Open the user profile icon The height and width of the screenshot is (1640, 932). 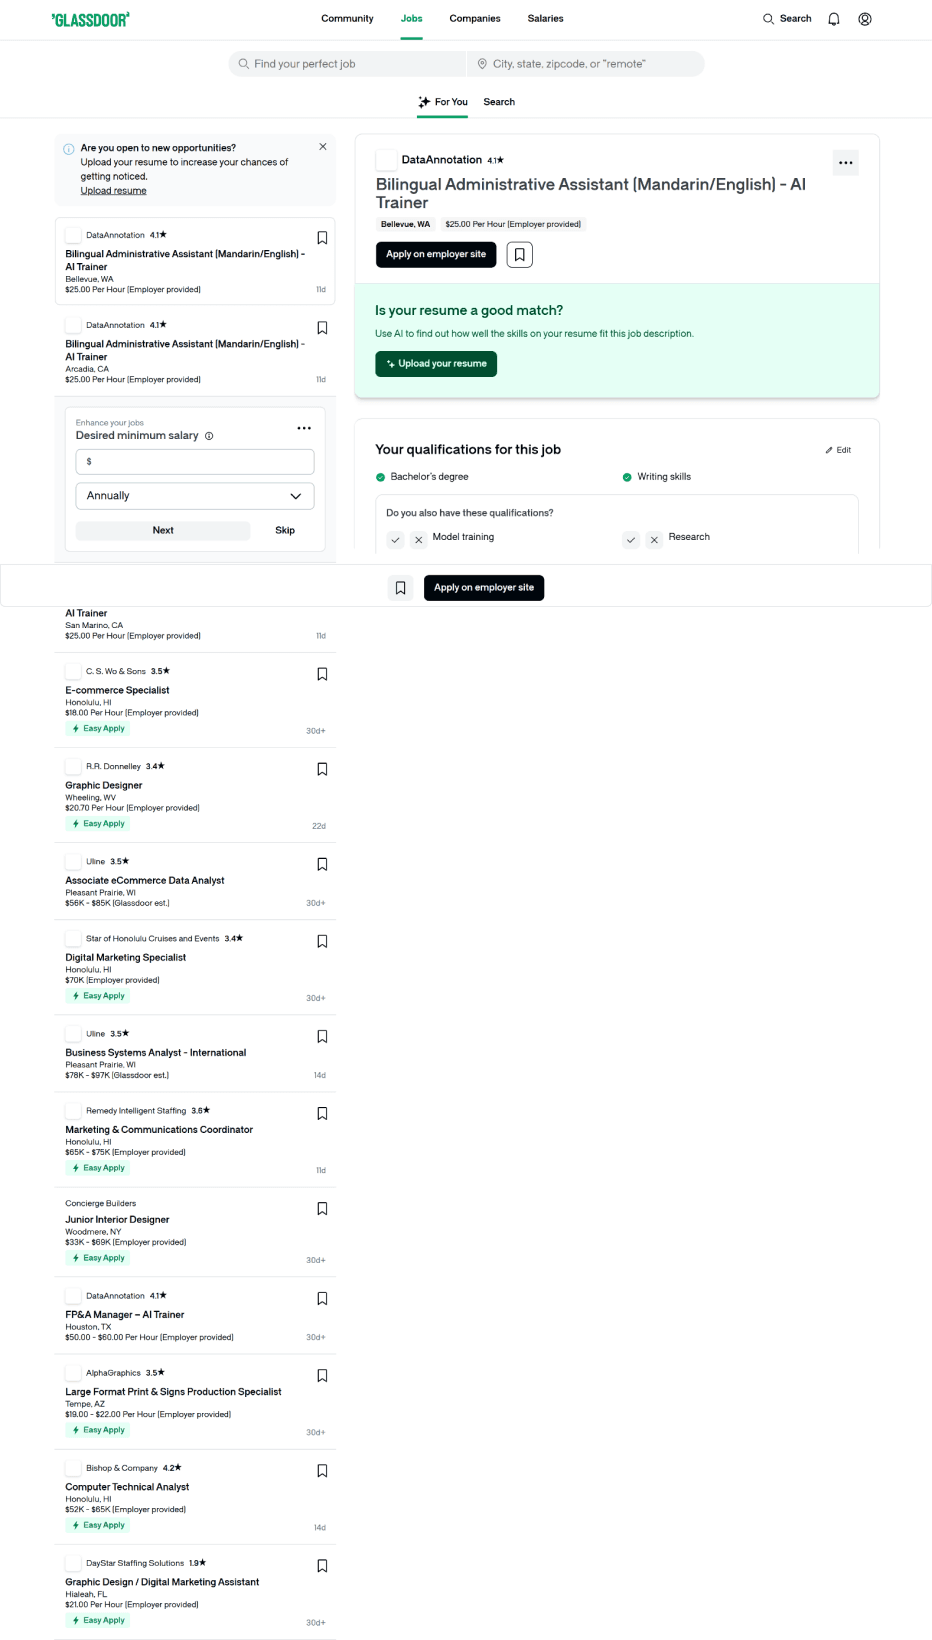(x=865, y=19)
